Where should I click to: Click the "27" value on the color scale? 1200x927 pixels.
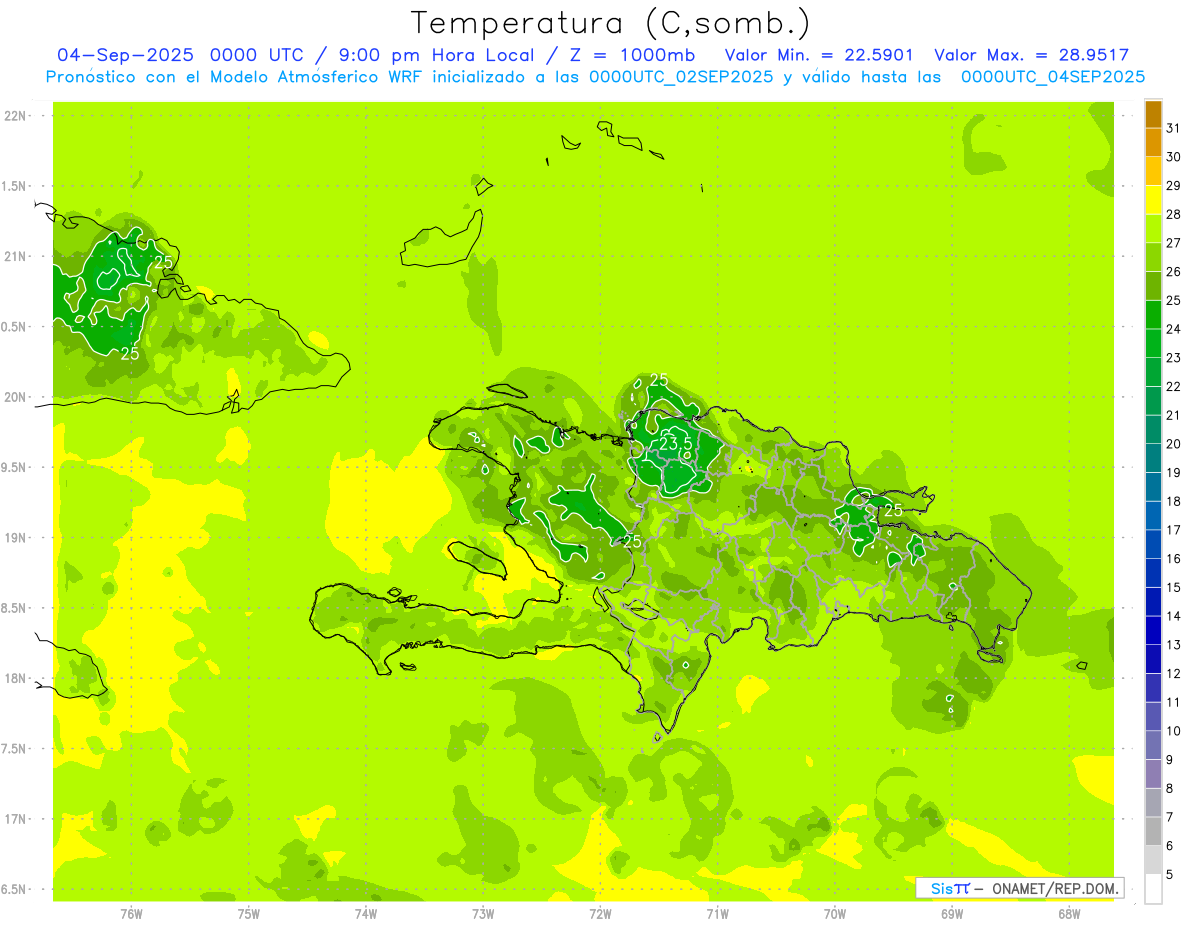1174,243
